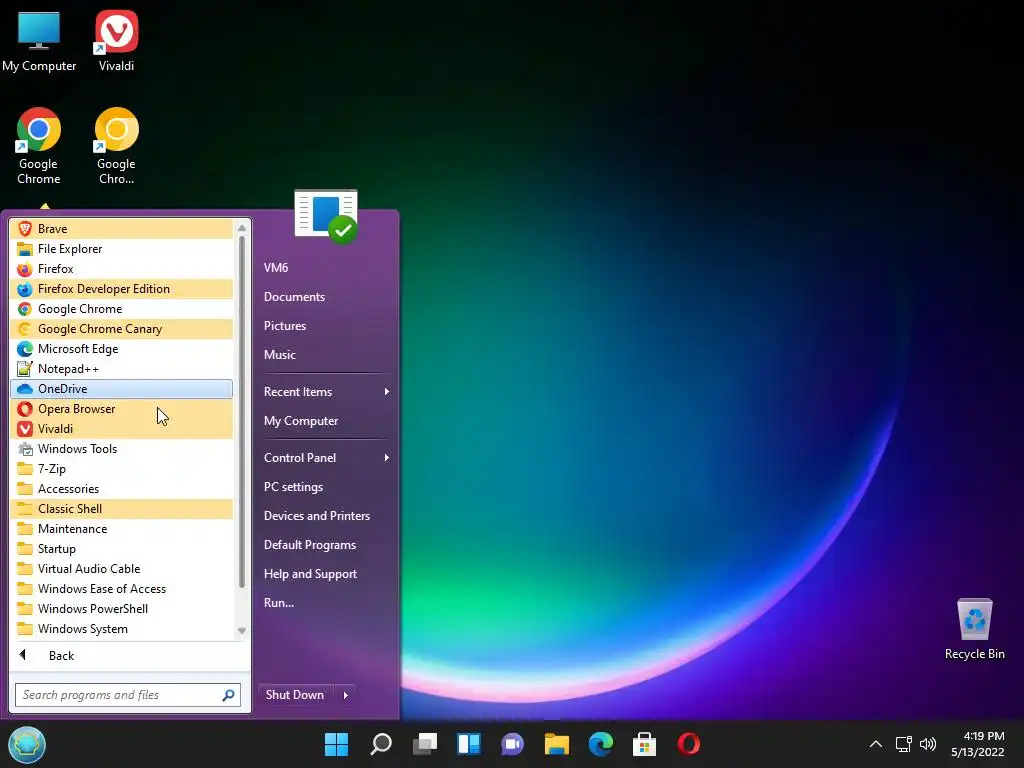The image size is (1024, 768).
Task: Expand the Accessories folder
Action: pyautogui.click(x=121, y=489)
